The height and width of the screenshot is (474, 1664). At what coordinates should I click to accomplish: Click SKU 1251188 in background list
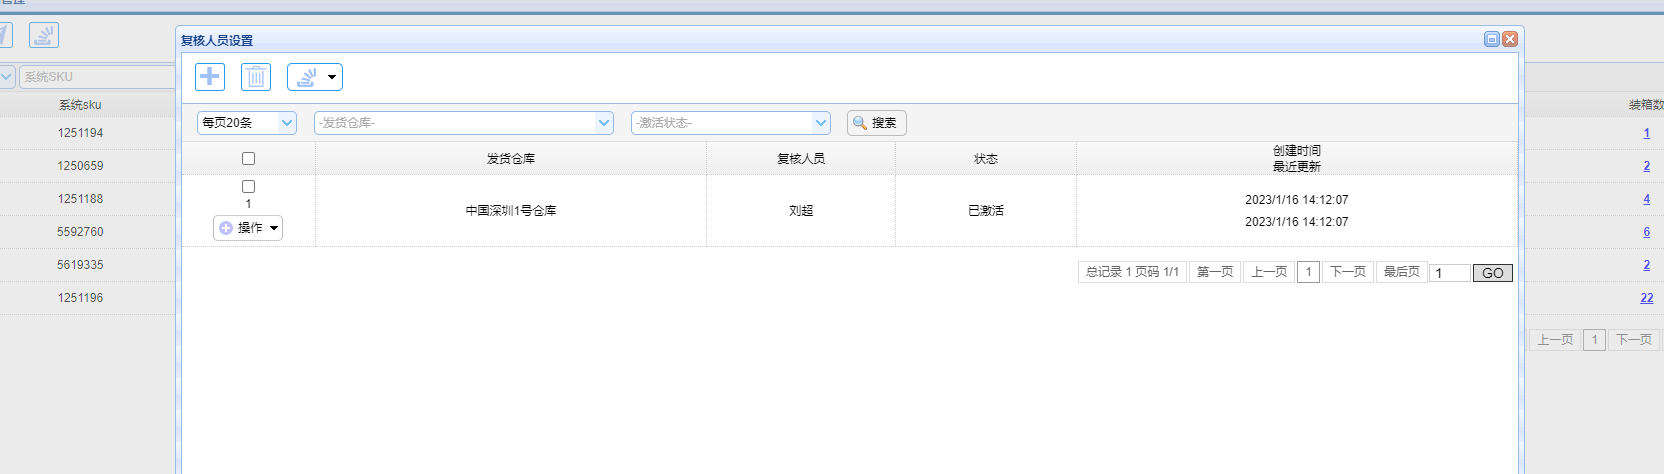point(80,199)
